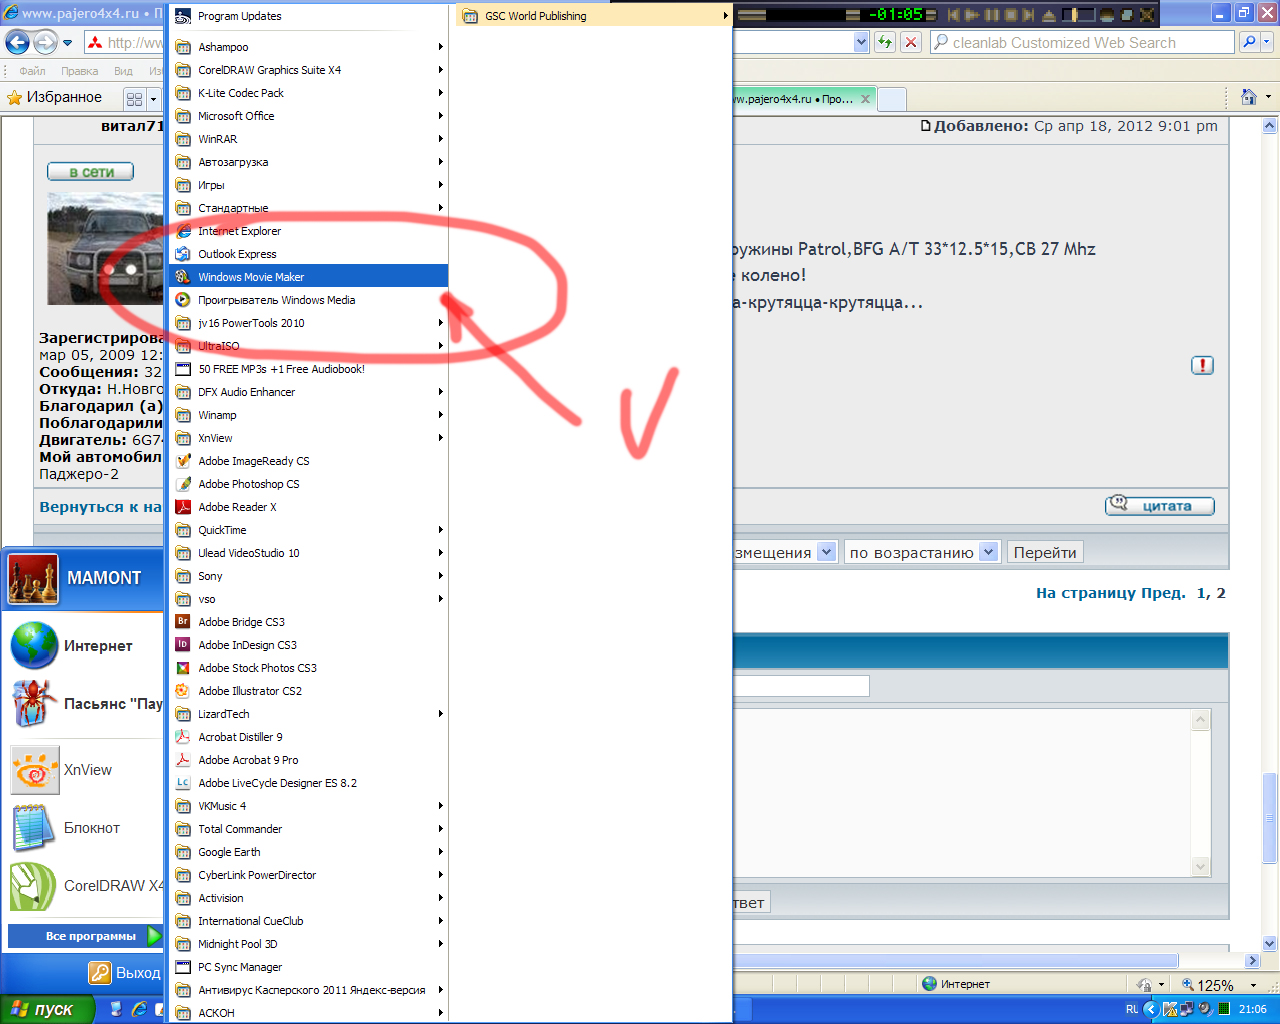
Task: Skip to next track in Winamp bar
Action: (1030, 15)
